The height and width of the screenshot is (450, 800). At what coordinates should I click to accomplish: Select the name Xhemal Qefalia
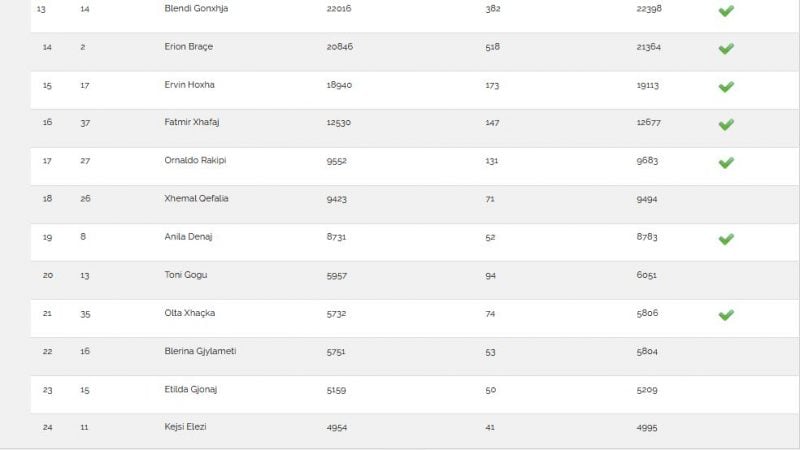(x=196, y=198)
